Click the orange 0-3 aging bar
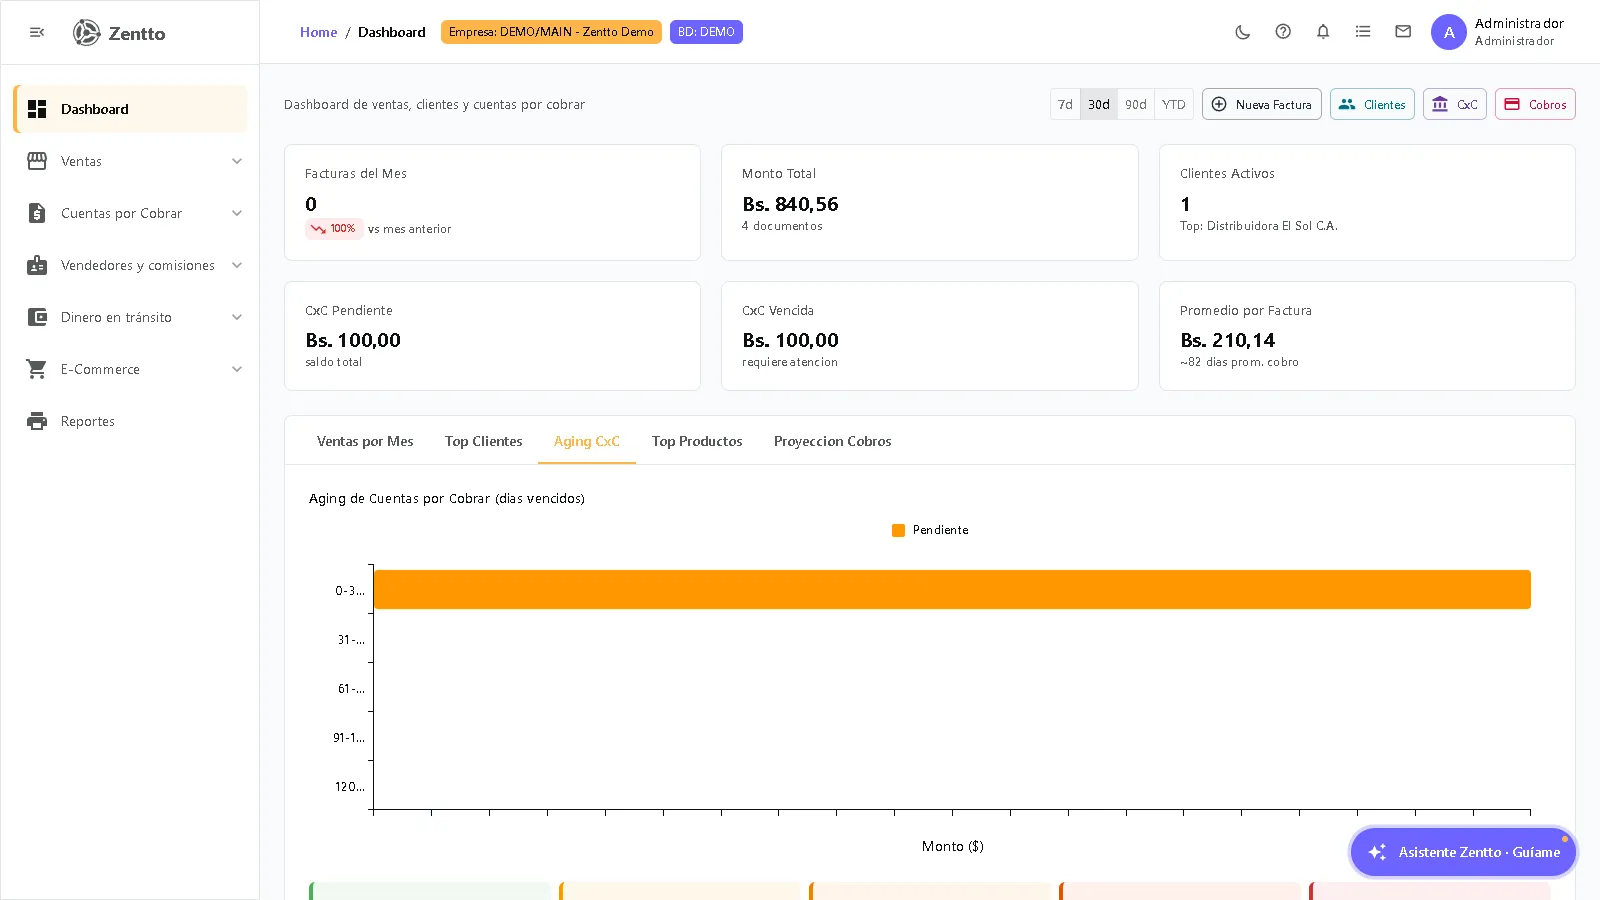The image size is (1600, 900). pos(952,590)
